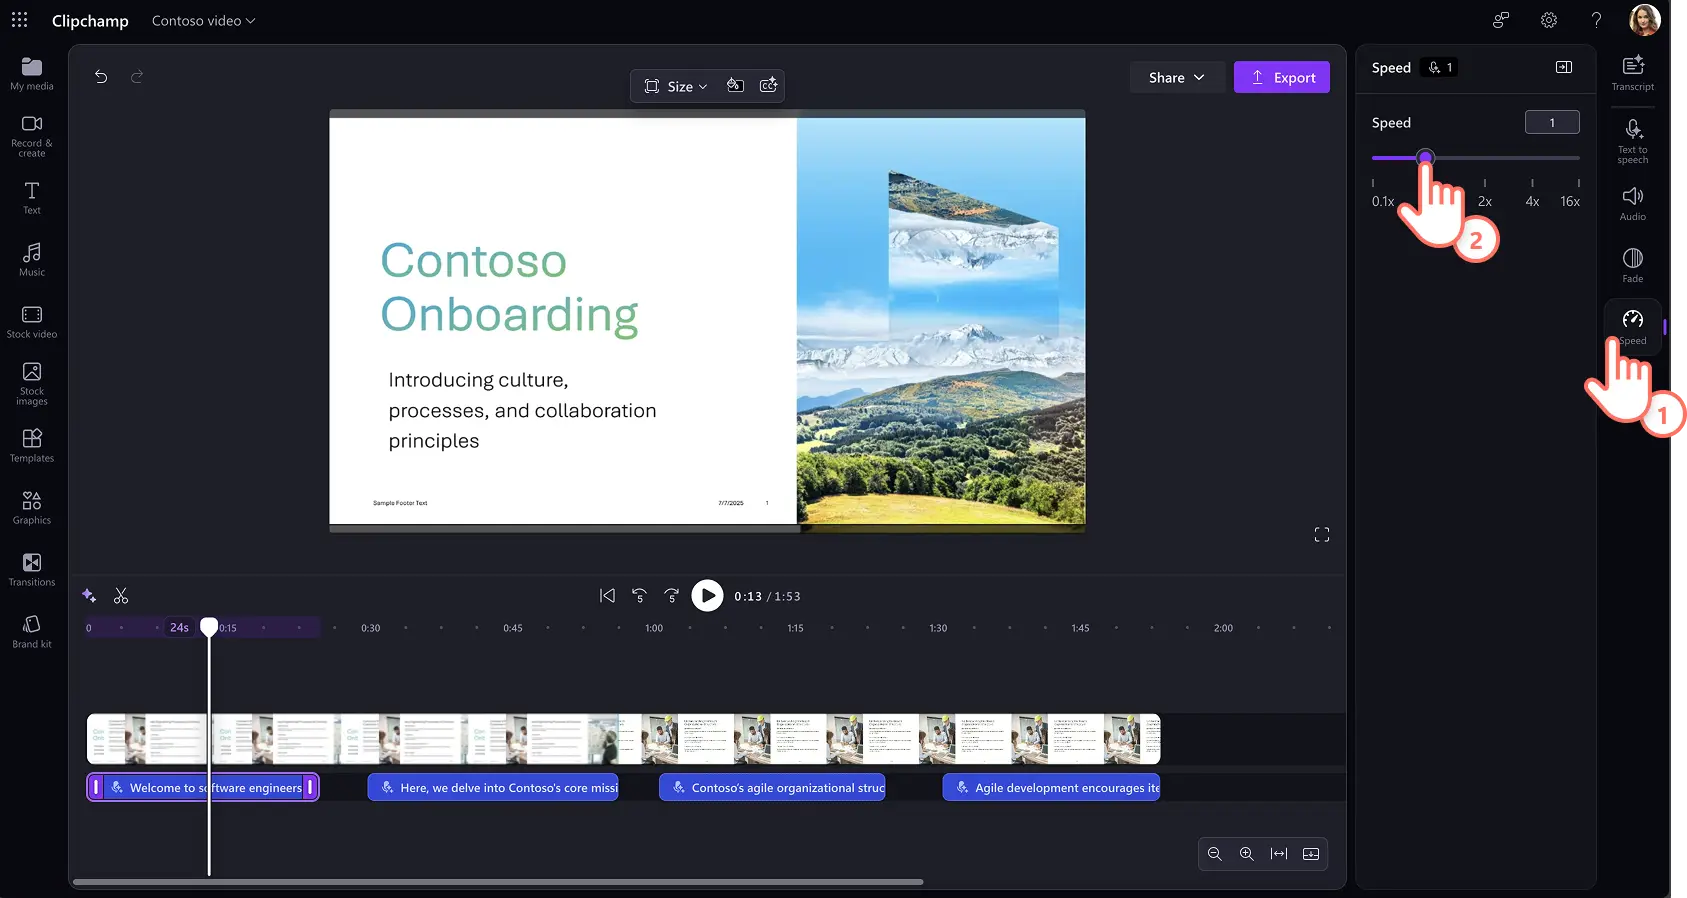Play the video preview
1687x898 pixels.
point(707,596)
